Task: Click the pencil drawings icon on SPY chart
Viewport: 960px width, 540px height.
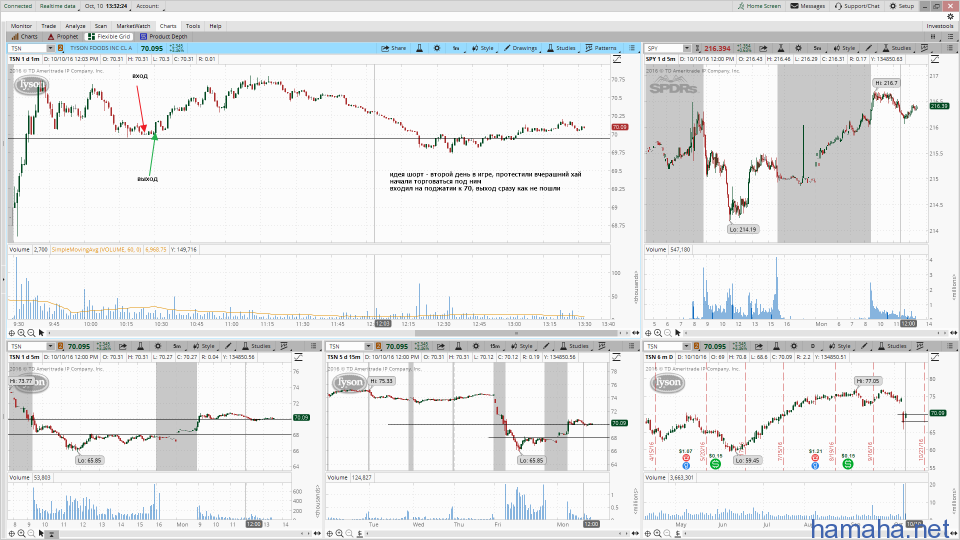Action: click(x=869, y=48)
